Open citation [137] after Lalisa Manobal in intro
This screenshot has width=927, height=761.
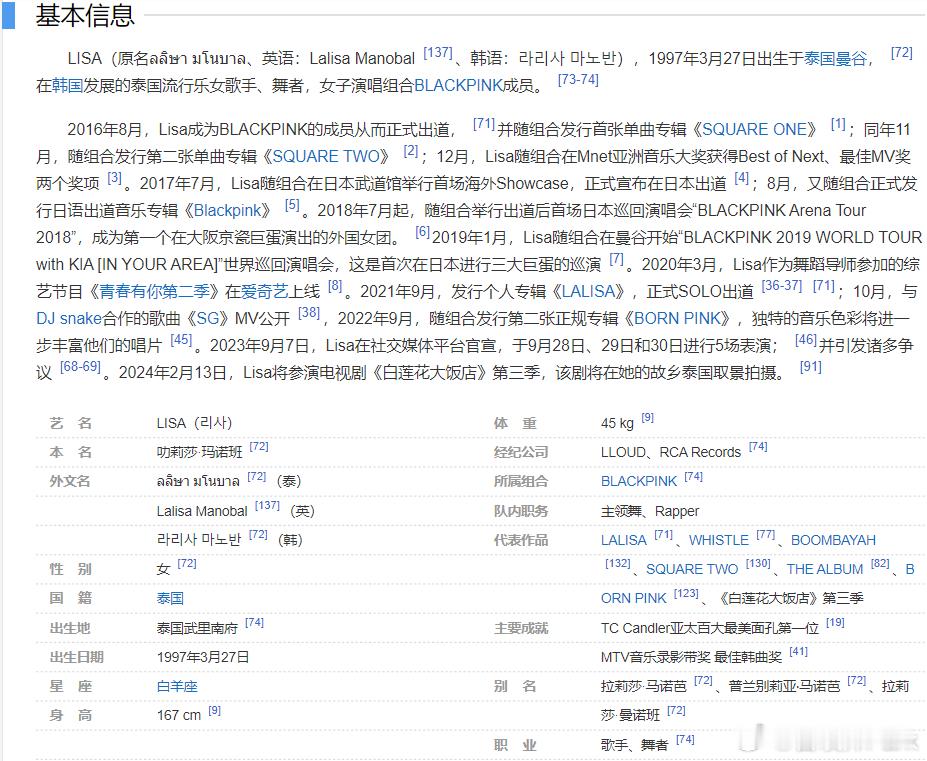pyautogui.click(x=438, y=53)
